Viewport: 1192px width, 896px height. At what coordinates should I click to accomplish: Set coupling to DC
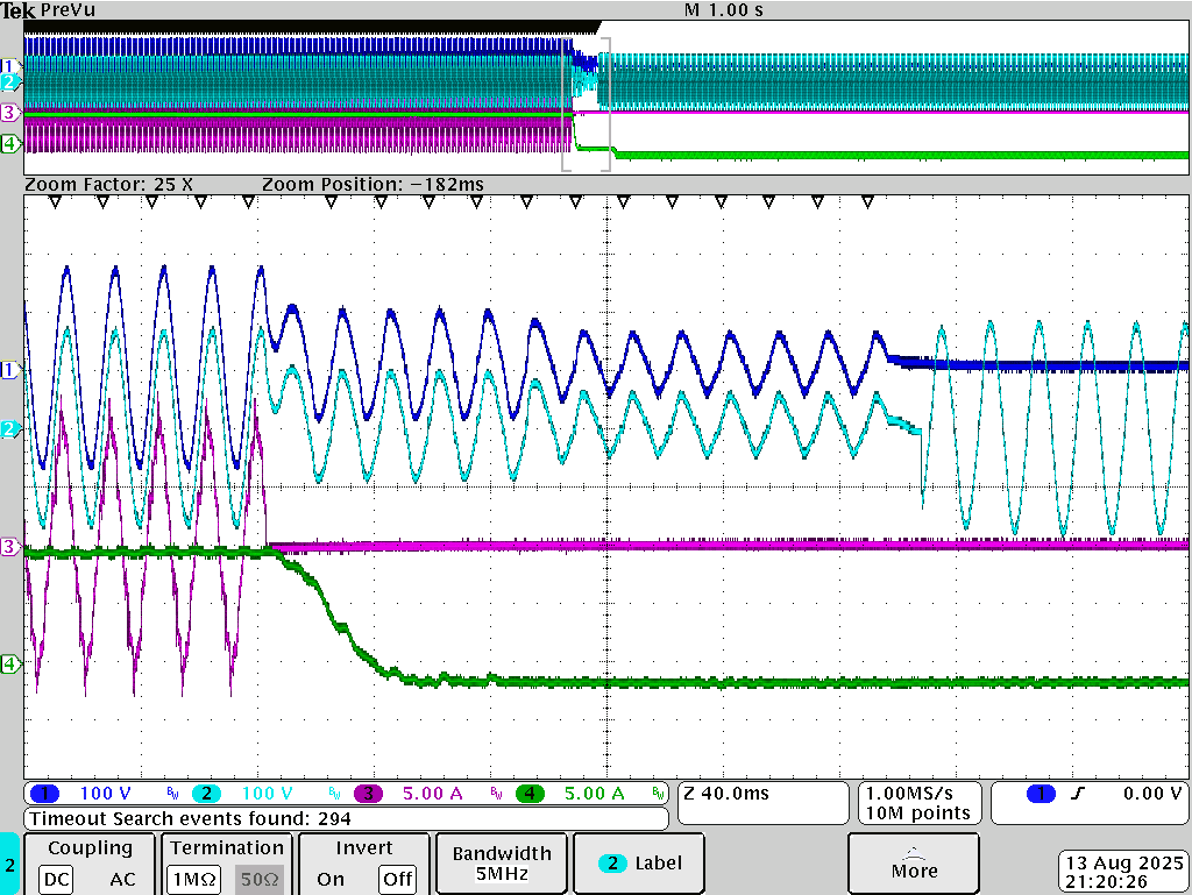56,879
